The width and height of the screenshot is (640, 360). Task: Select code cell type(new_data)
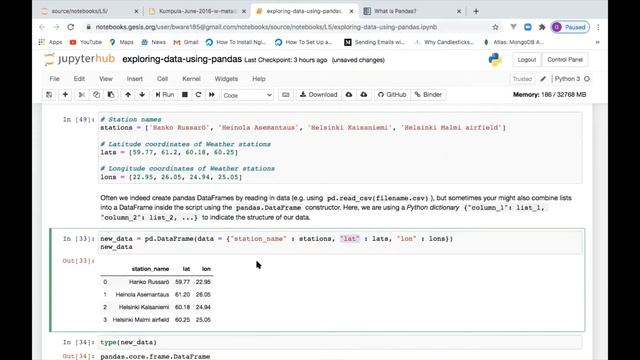click(340, 342)
